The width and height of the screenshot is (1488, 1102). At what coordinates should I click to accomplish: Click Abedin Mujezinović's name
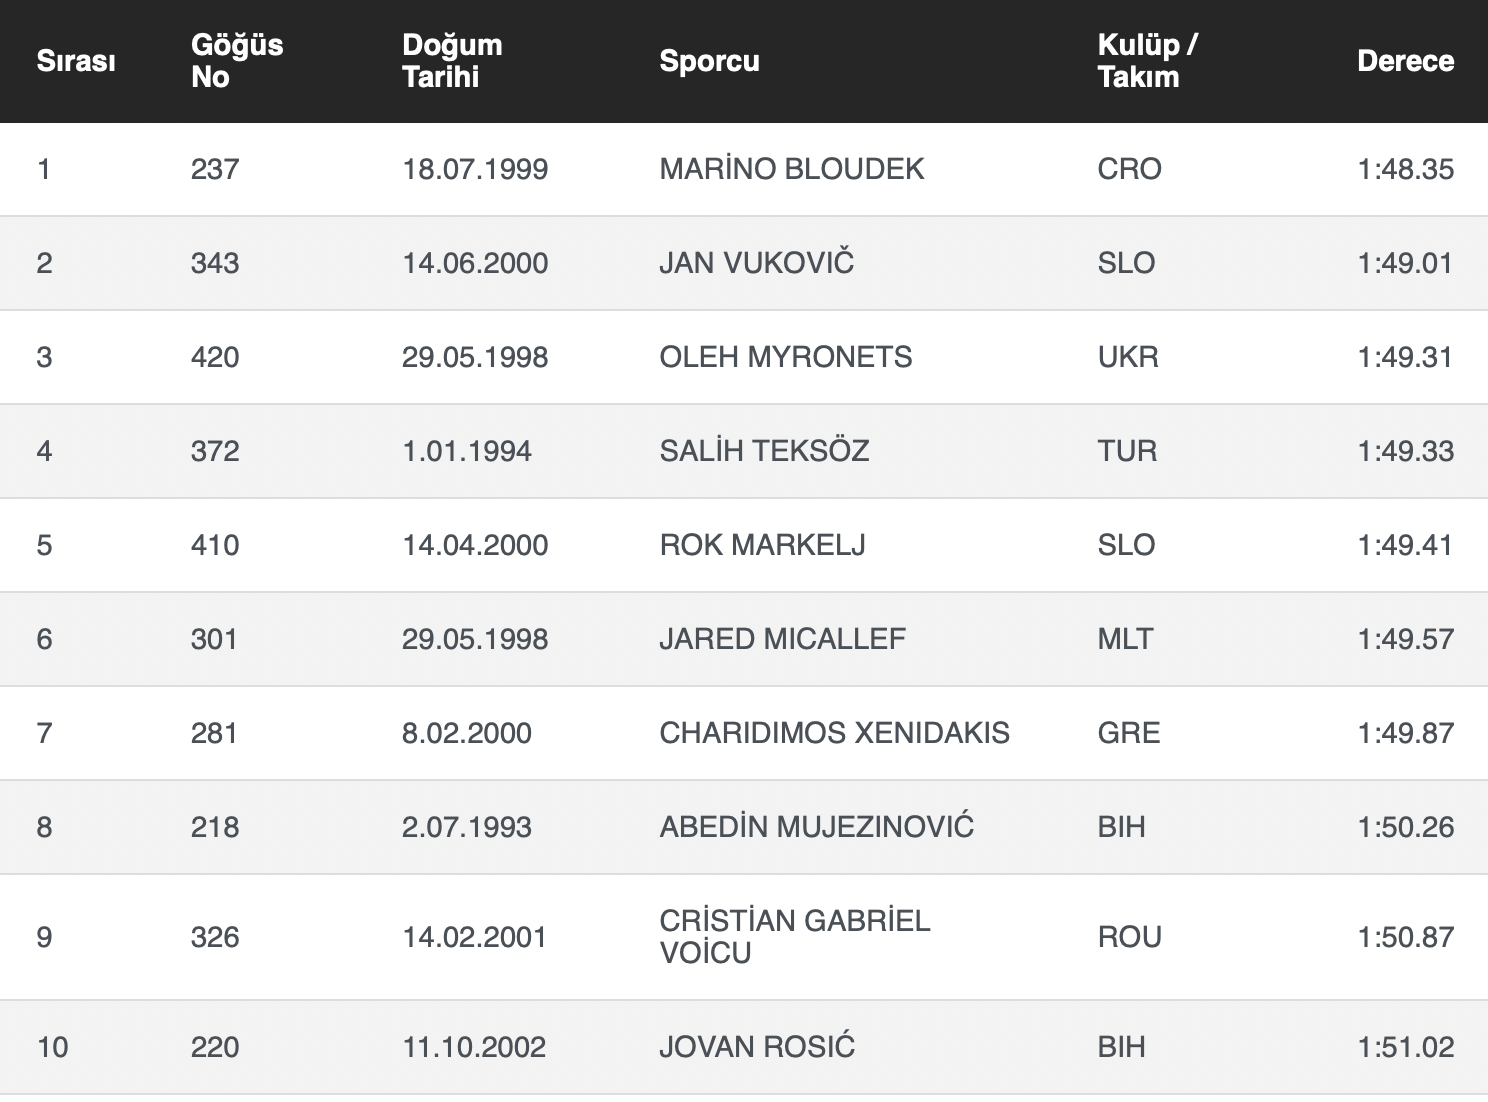coord(816,827)
